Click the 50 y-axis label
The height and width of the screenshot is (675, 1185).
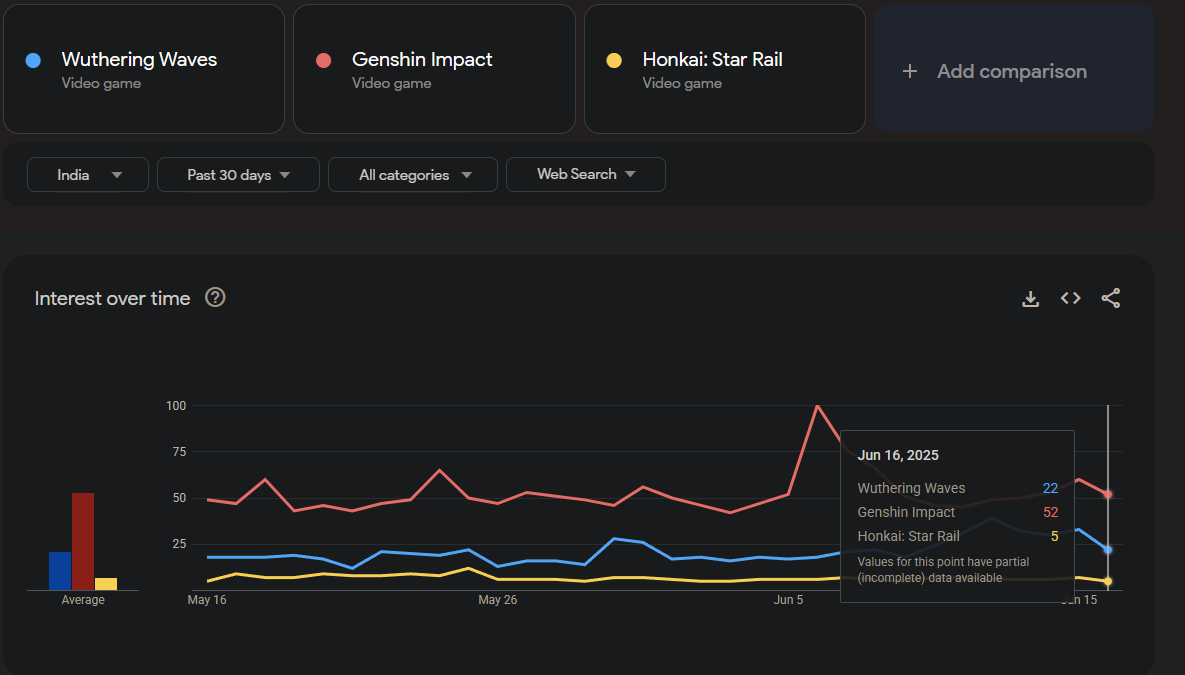179,498
